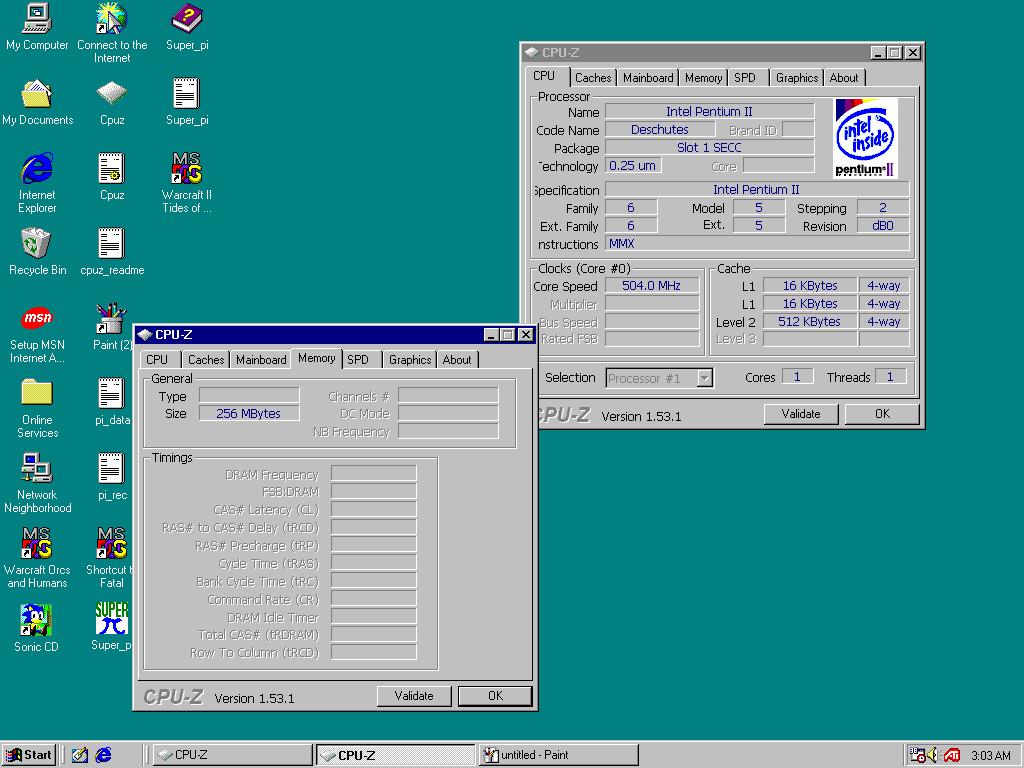Open Graphics tab in the Processor CPU-Z window

tap(797, 78)
